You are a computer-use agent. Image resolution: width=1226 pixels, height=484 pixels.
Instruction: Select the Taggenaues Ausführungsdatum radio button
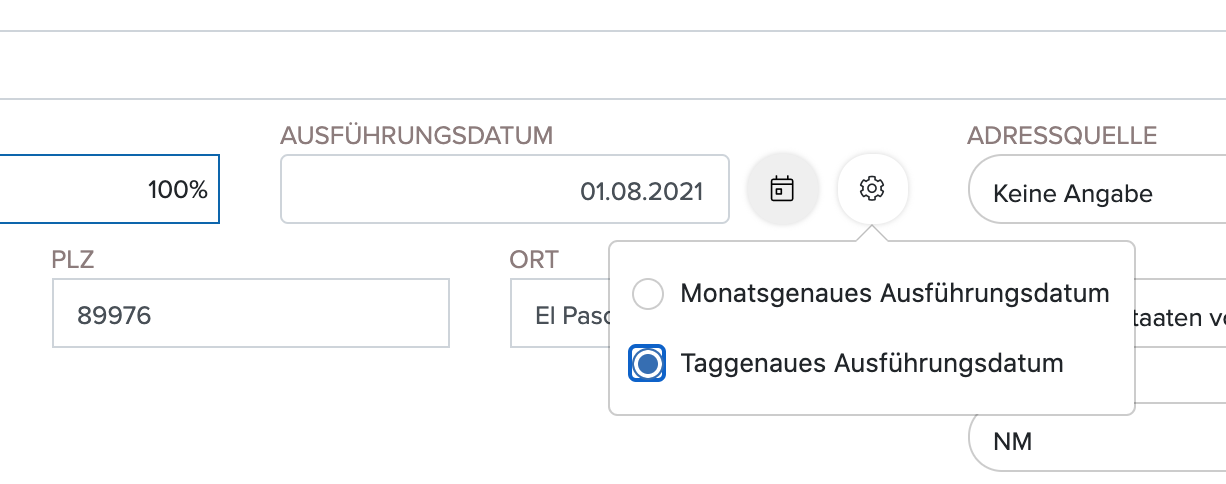[648, 363]
